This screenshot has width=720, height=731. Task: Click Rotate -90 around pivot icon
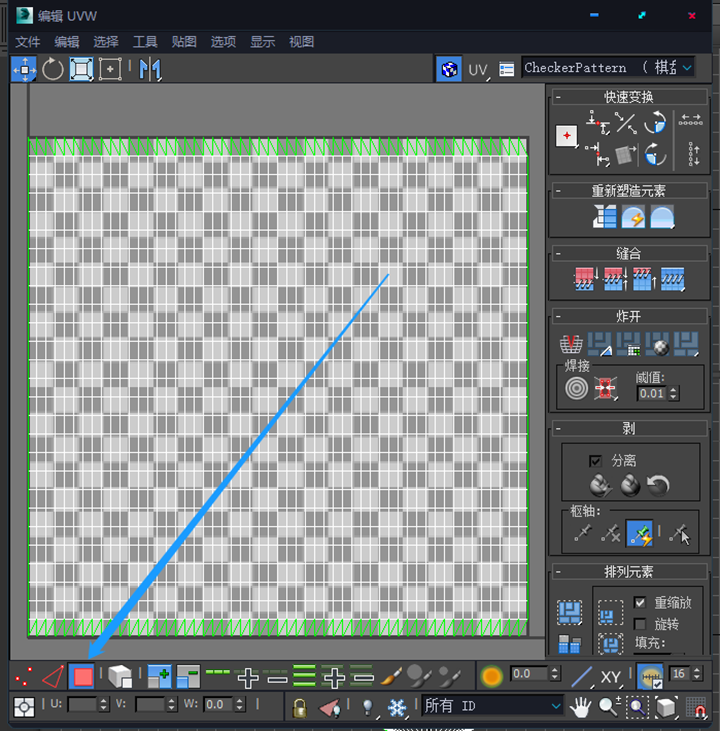tap(655, 154)
